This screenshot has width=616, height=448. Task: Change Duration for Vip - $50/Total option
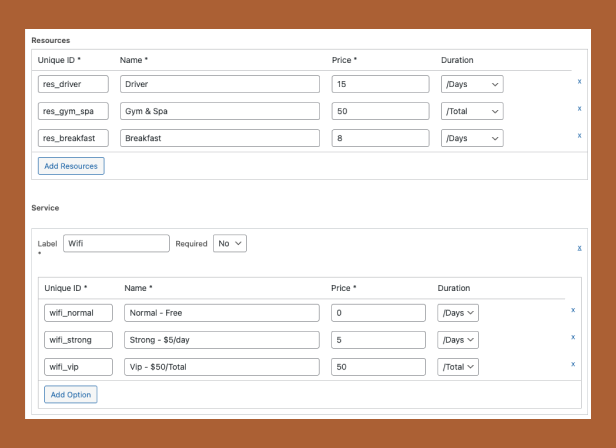(x=458, y=367)
